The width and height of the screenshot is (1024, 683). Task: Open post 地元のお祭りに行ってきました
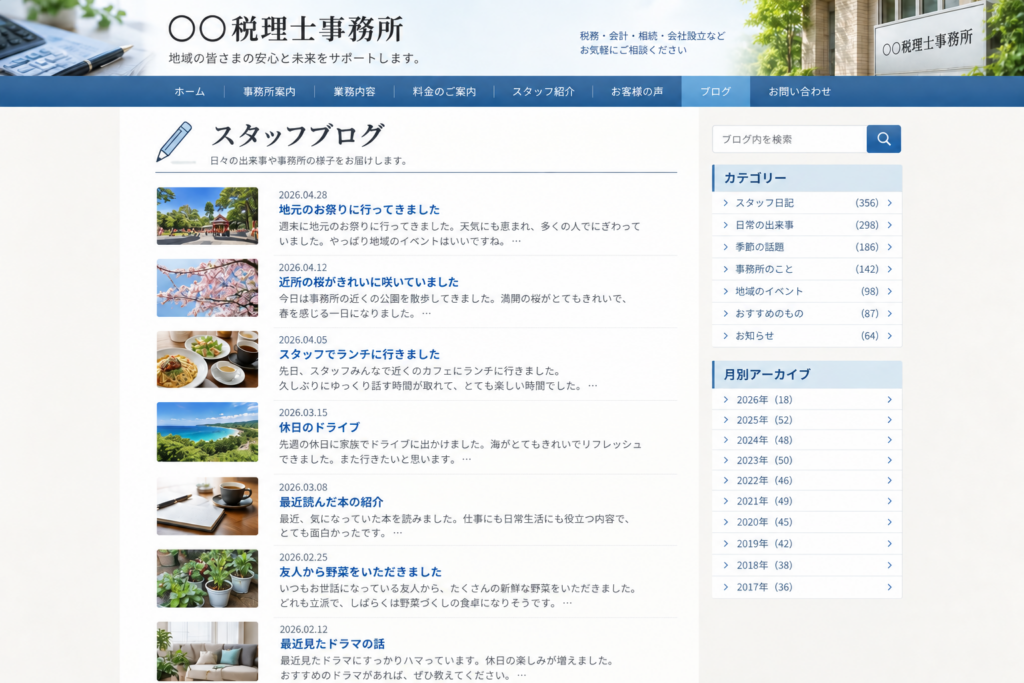359,210
